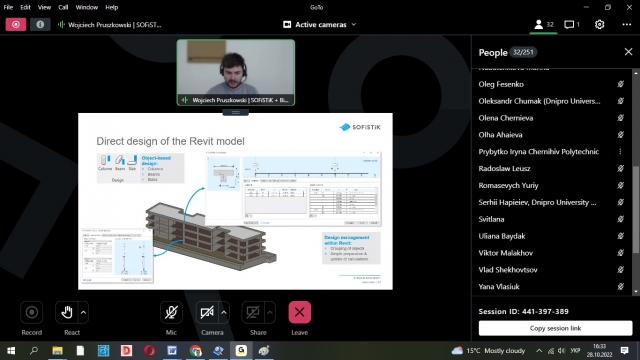This screenshot has height=360, width=640.
Task: Click the People count icon
Action: [544, 24]
